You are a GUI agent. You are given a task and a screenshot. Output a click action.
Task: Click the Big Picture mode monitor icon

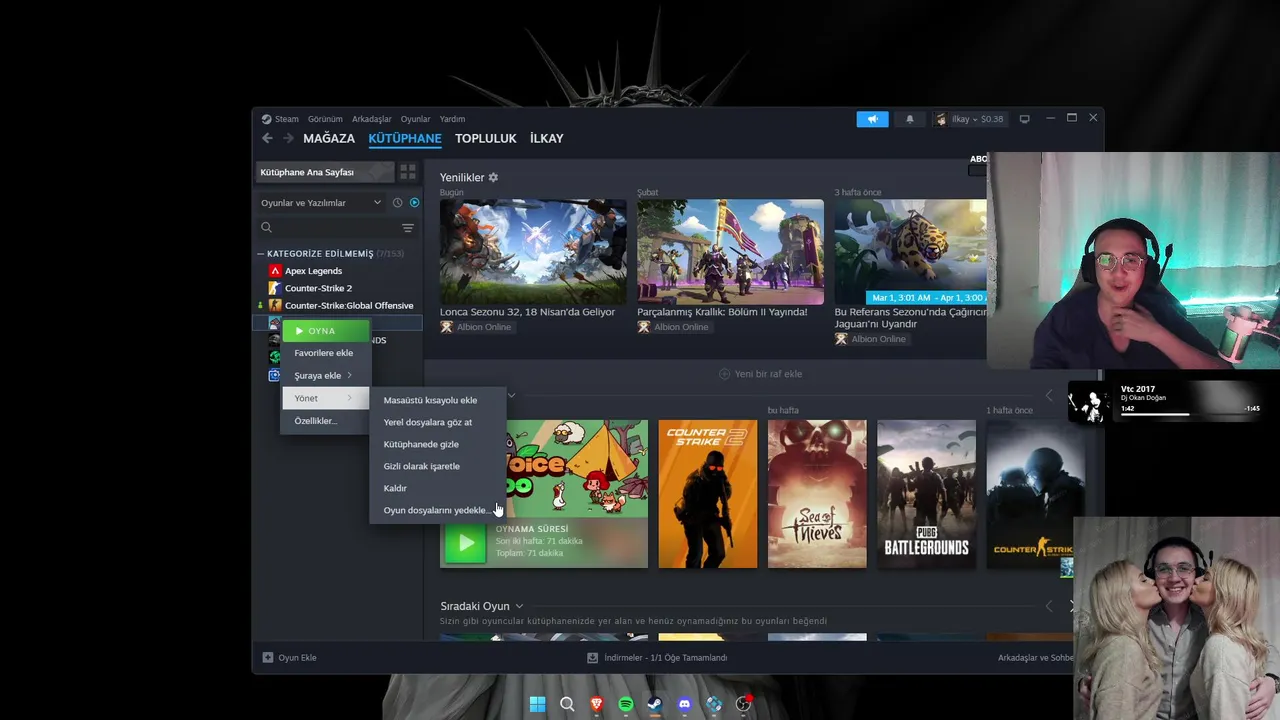[1024, 119]
